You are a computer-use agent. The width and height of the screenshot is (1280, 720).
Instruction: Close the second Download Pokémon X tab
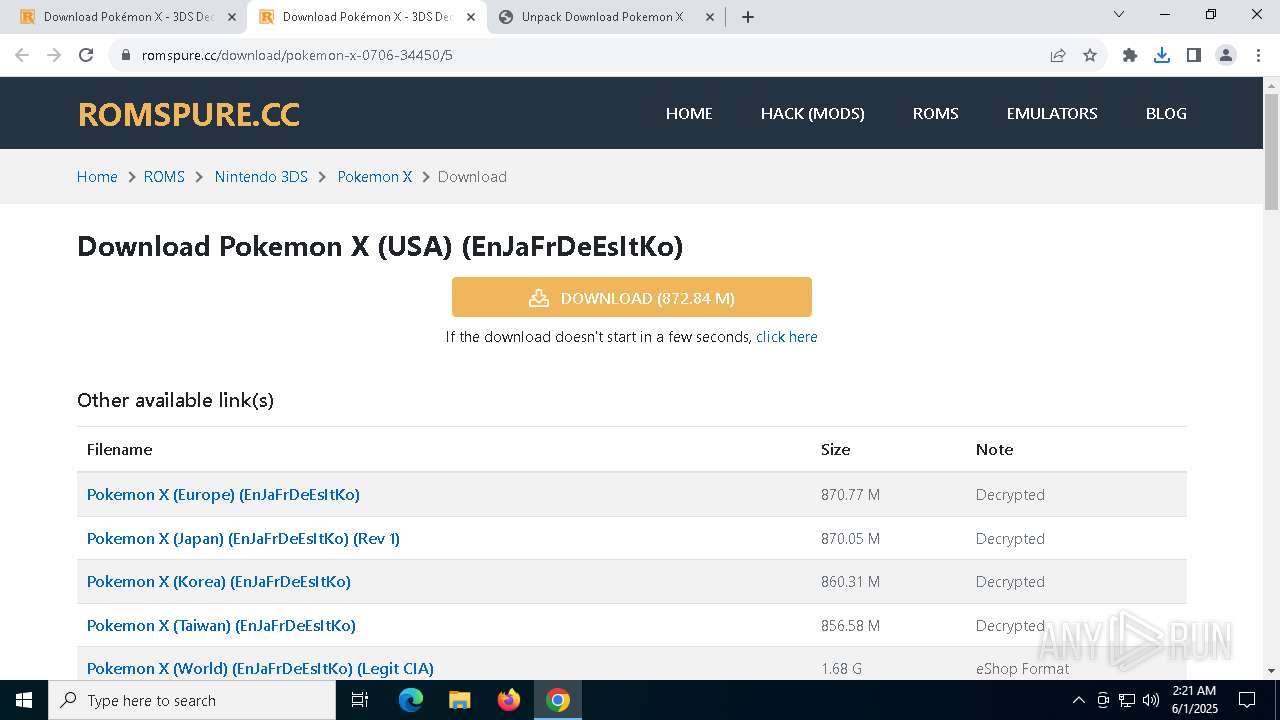coord(471,17)
